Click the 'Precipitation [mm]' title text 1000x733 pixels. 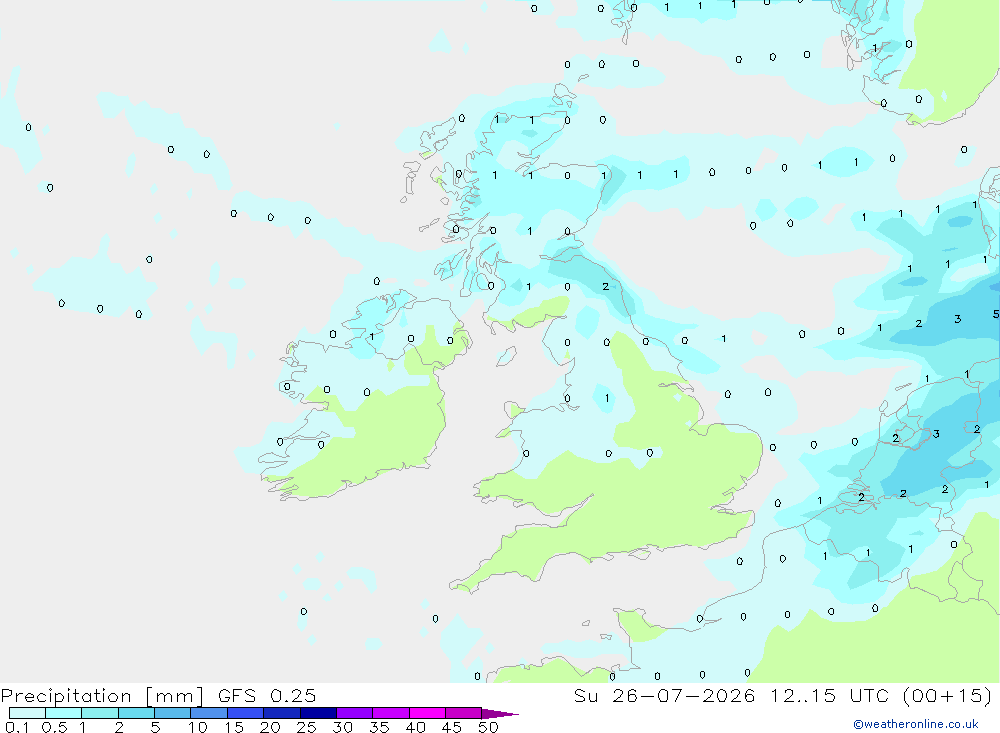pos(102,696)
